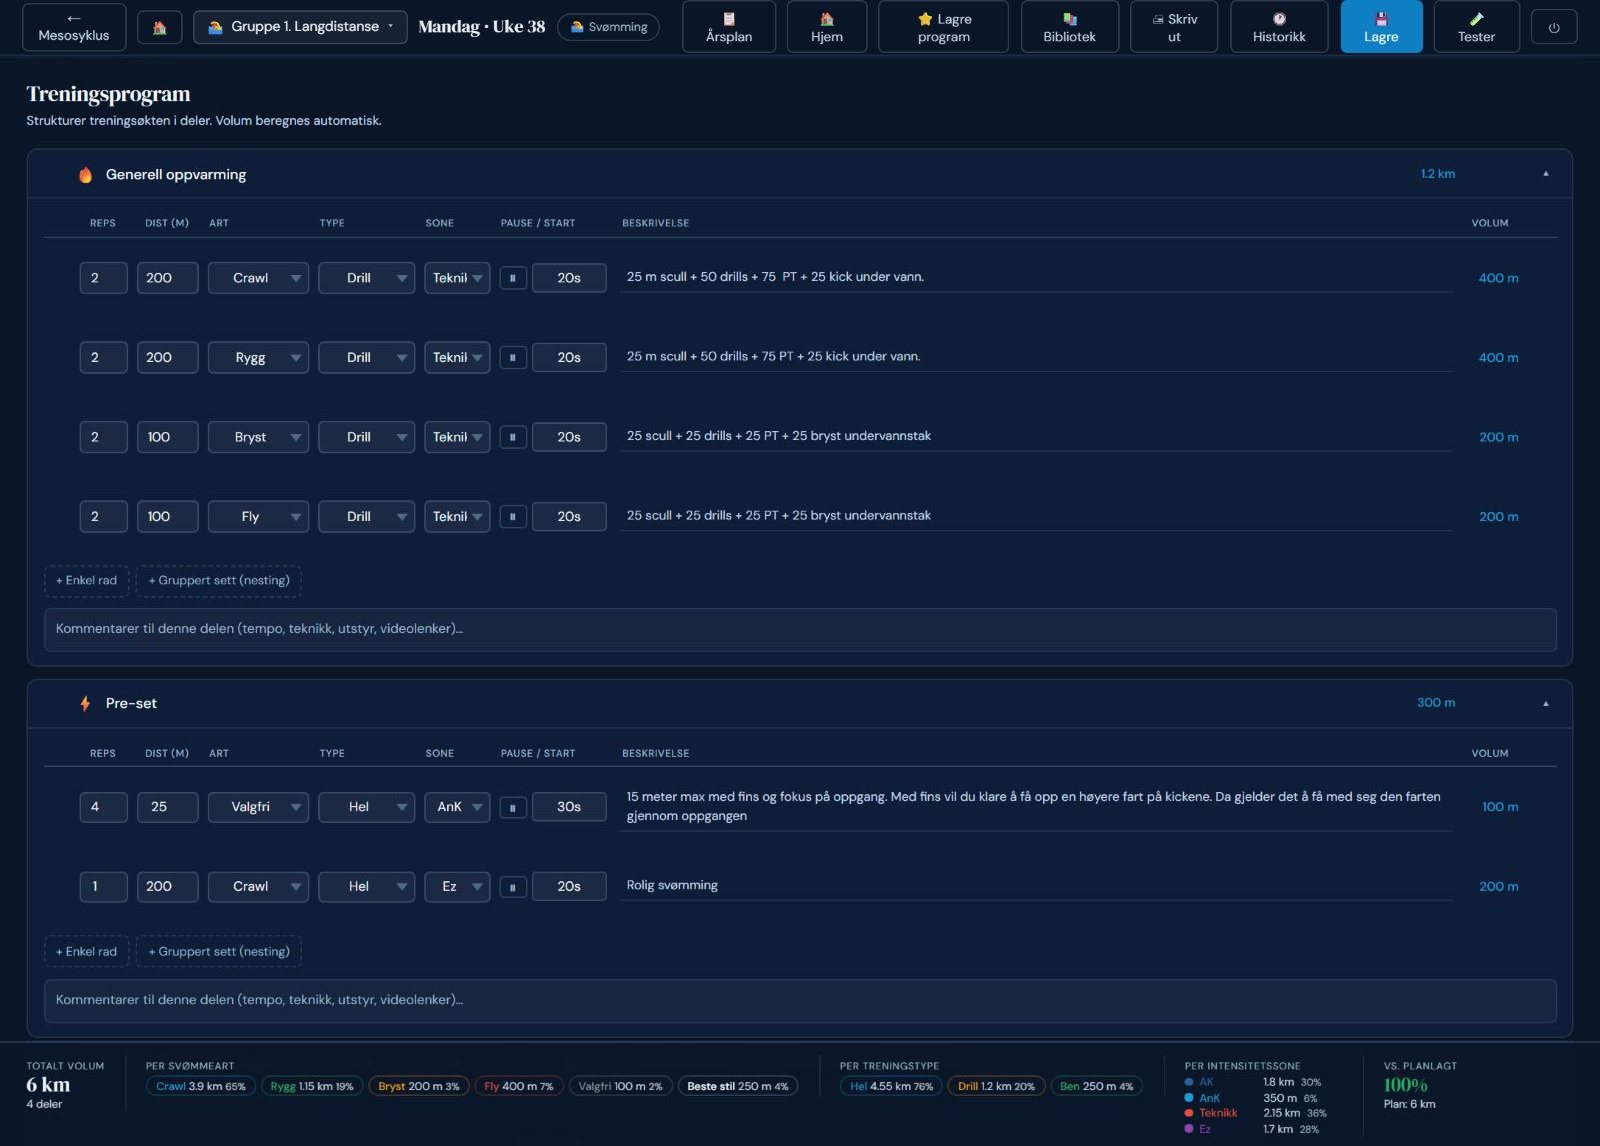Screen dimensions: 1600x1146
Task: Open the Ez zone dropdown
Action: click(457, 886)
